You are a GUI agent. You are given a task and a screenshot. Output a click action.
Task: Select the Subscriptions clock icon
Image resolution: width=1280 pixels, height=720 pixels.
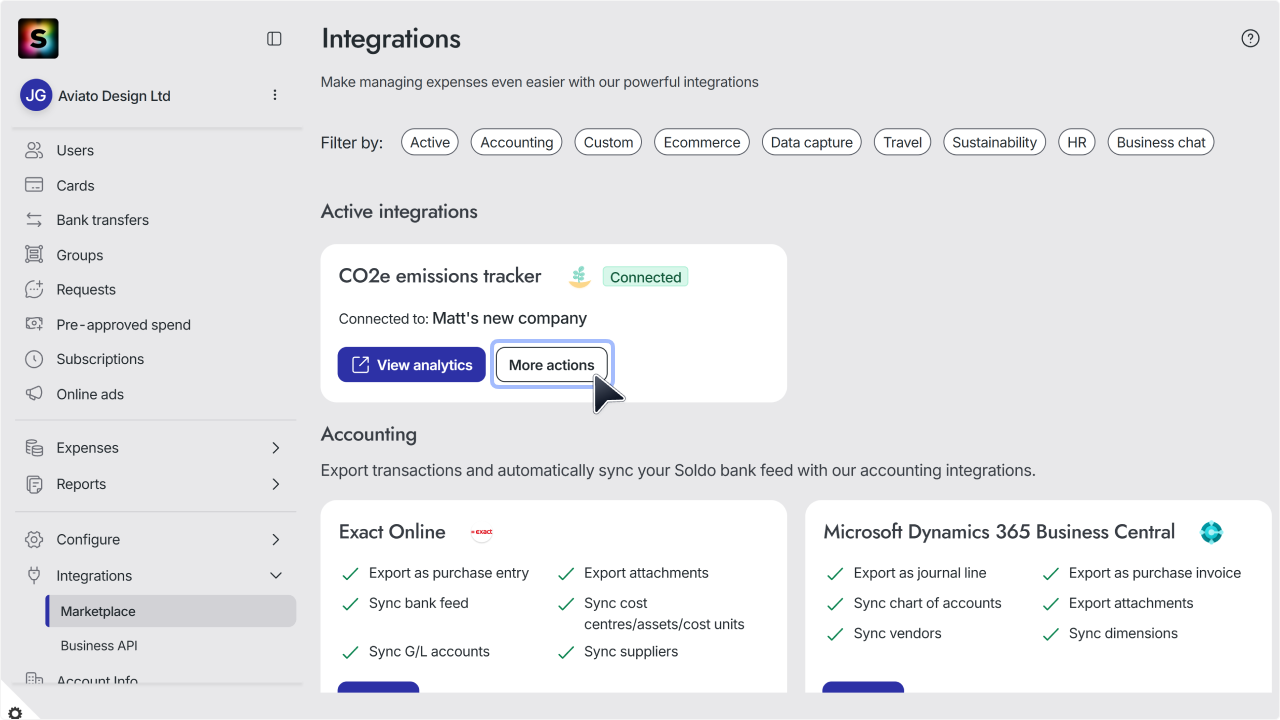pyautogui.click(x=34, y=359)
